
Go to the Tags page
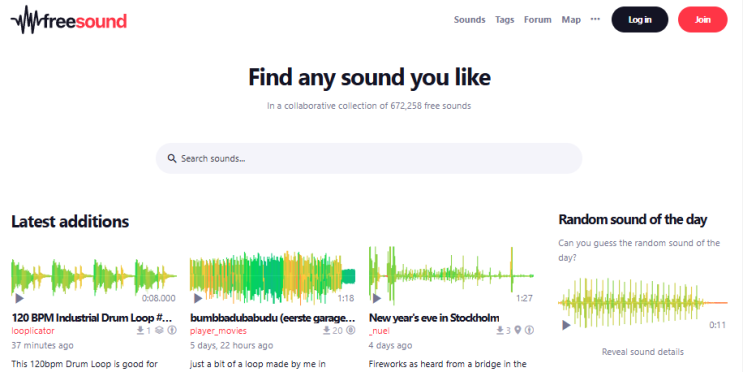pyautogui.click(x=504, y=19)
